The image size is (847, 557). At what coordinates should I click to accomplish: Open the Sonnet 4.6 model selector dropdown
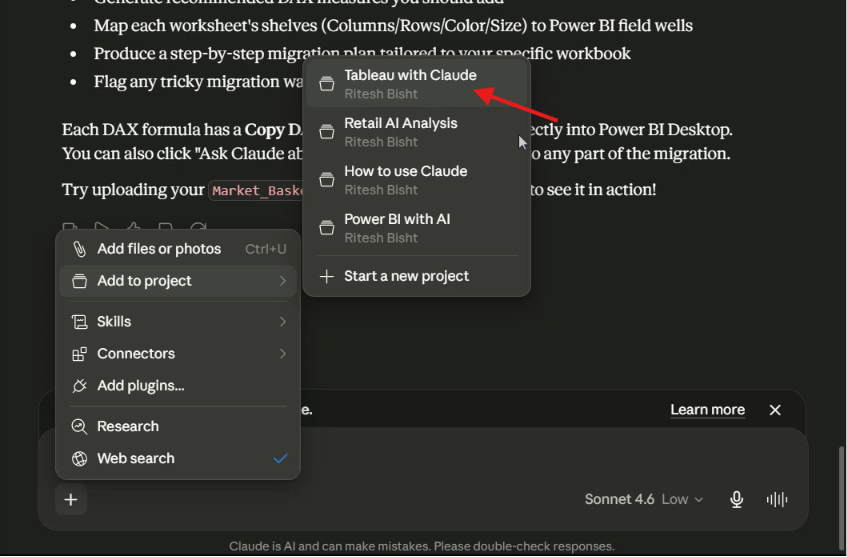tap(643, 499)
